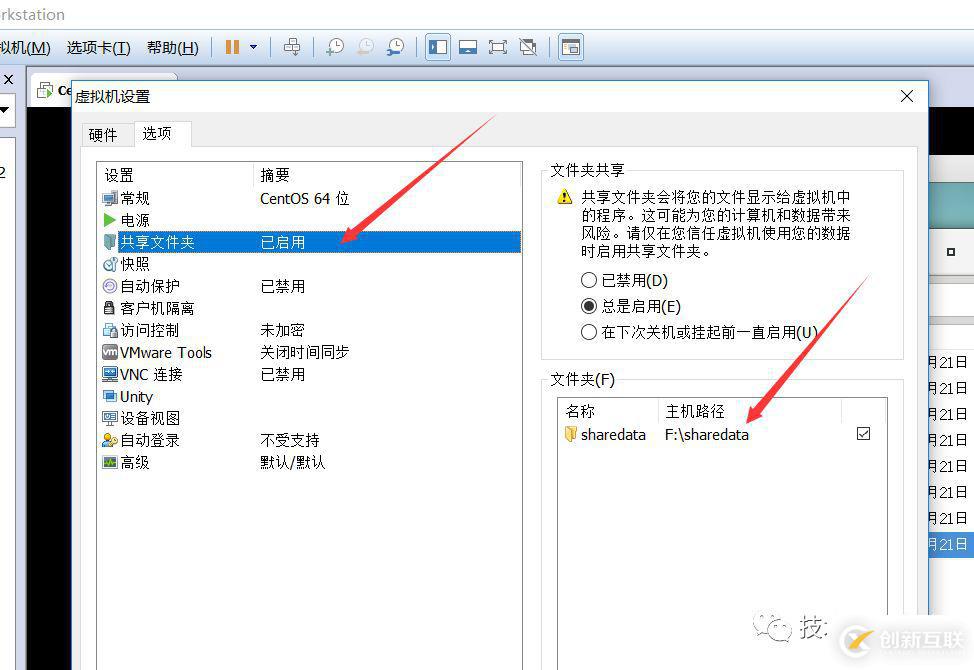Open the dropdown arrow beside Pause button

point(253,47)
